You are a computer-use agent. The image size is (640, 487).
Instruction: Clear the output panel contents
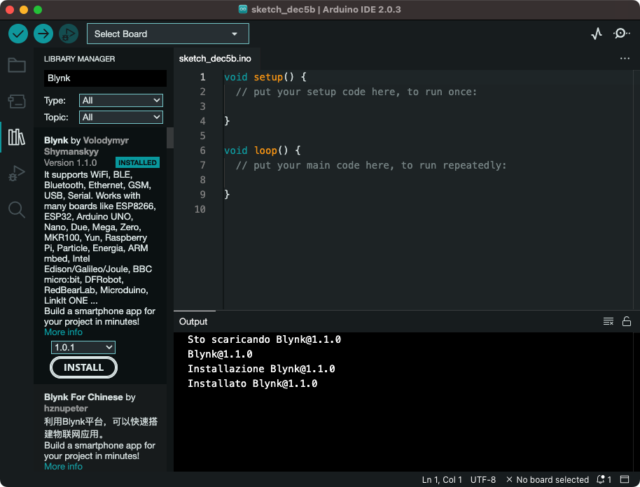pos(608,321)
